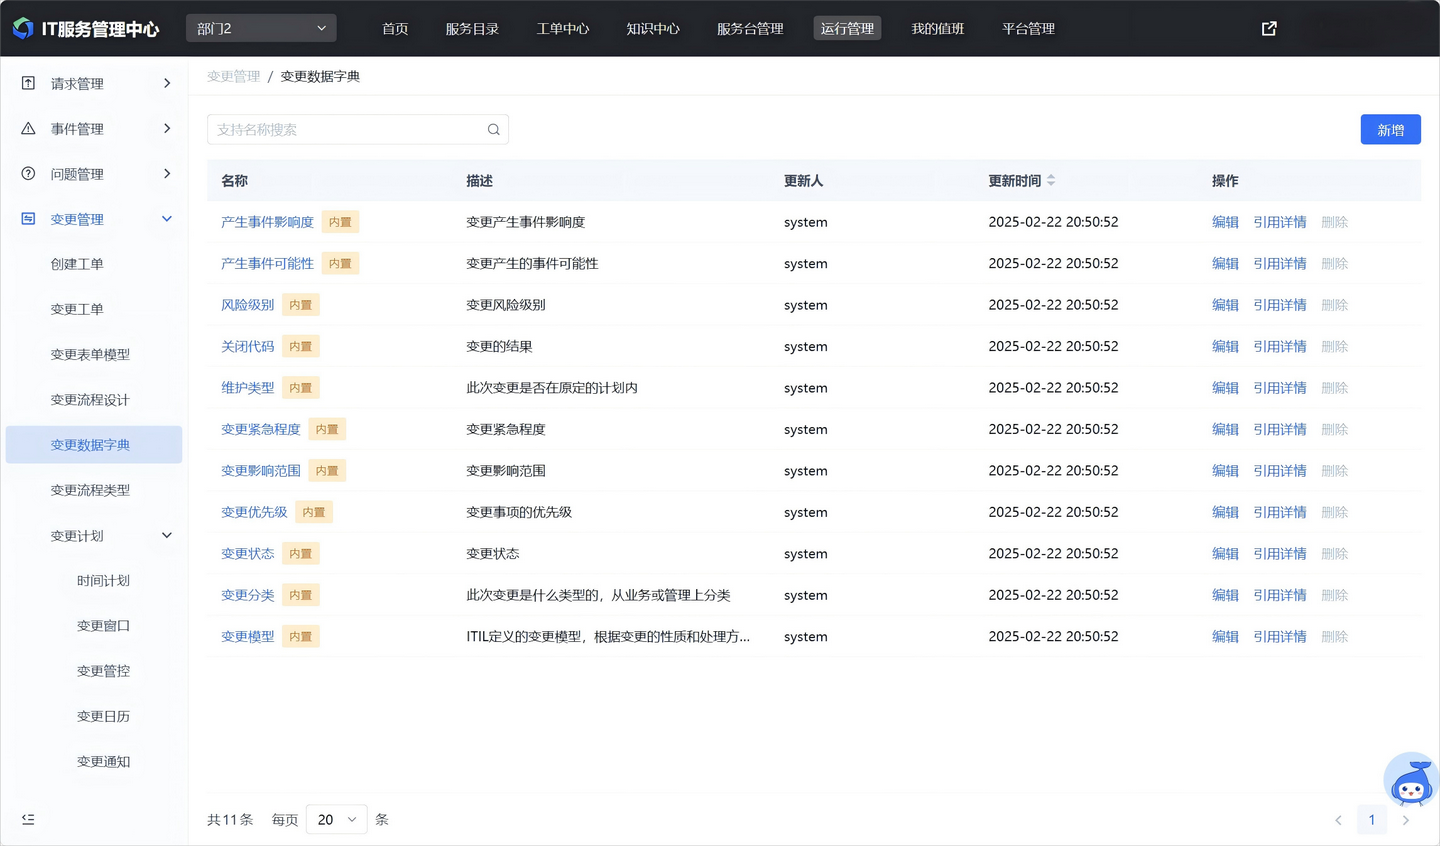
Task: Click the 事件管理 warning triangle icon
Action: [x=28, y=128]
